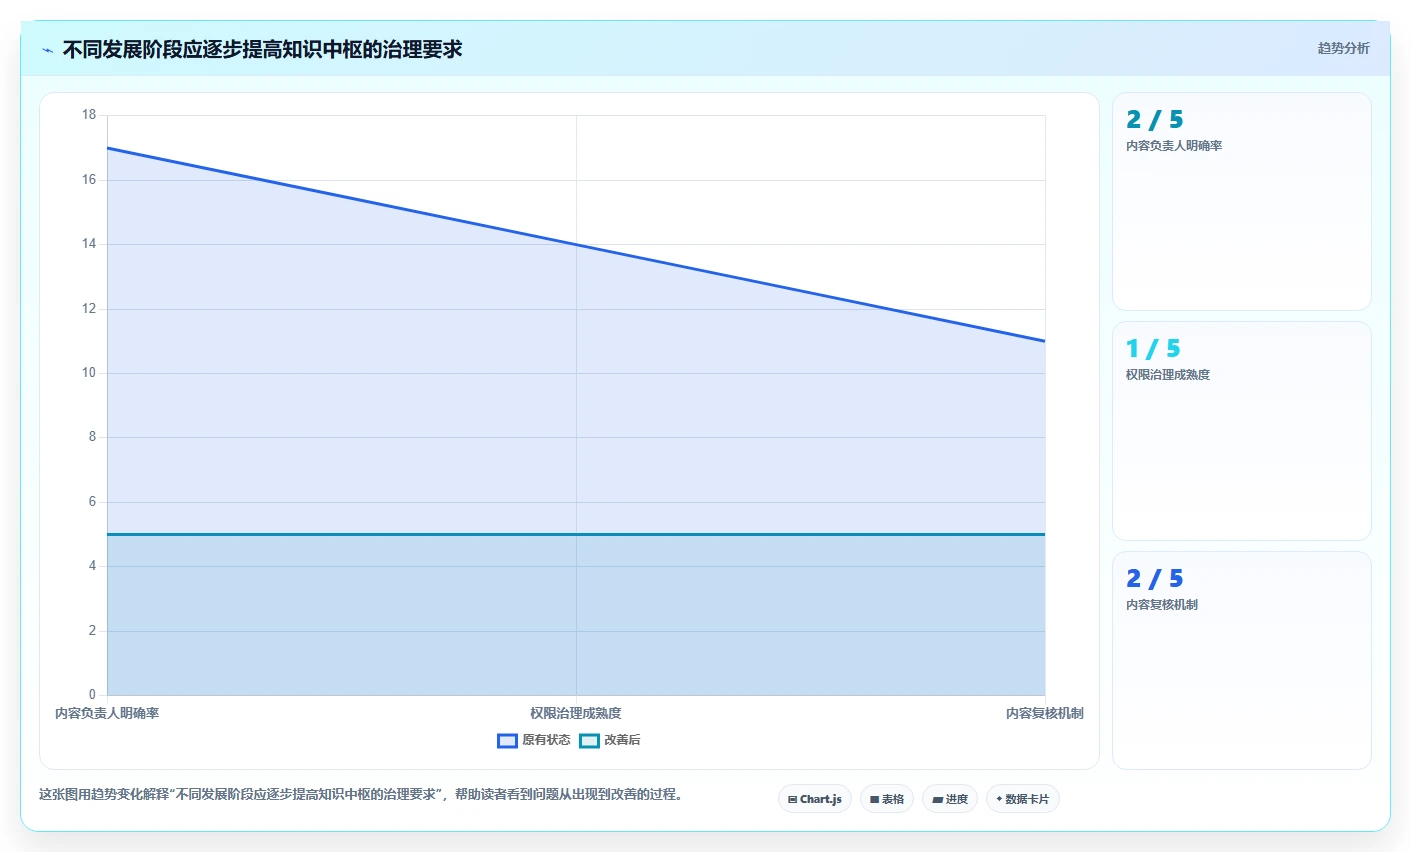Click the icon inside the 进度 chip
The width and height of the screenshot is (1411, 852).
(x=937, y=799)
